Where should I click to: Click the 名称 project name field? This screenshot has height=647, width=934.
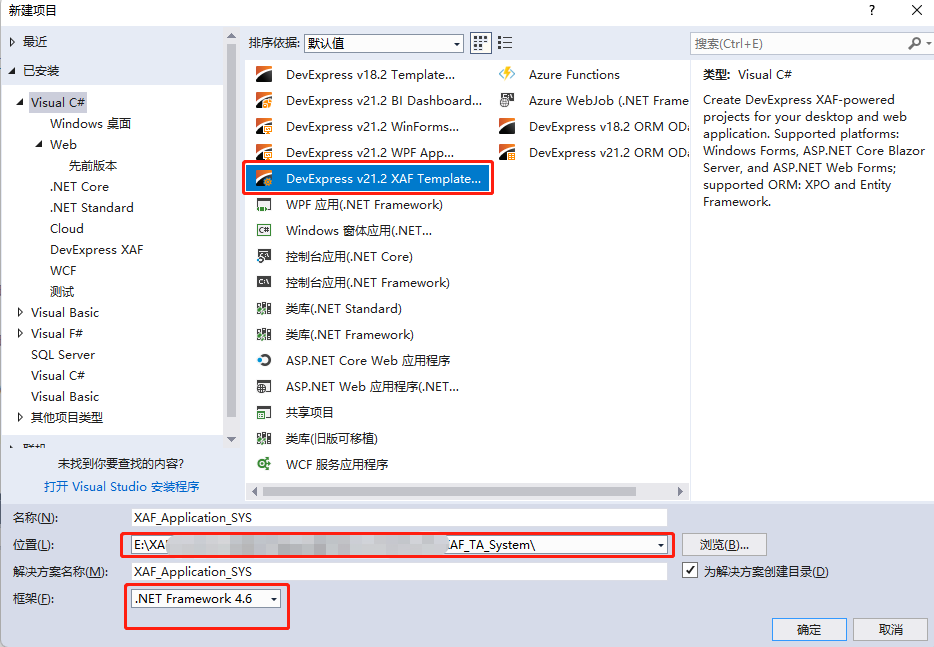point(400,517)
